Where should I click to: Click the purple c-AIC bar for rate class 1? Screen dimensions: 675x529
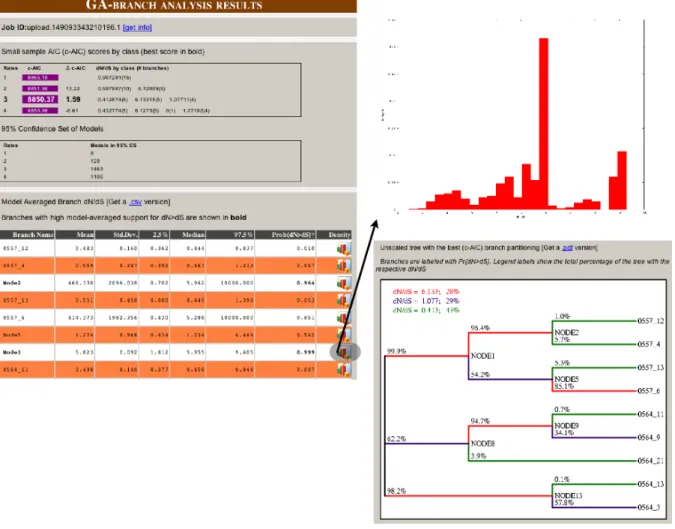40,78
